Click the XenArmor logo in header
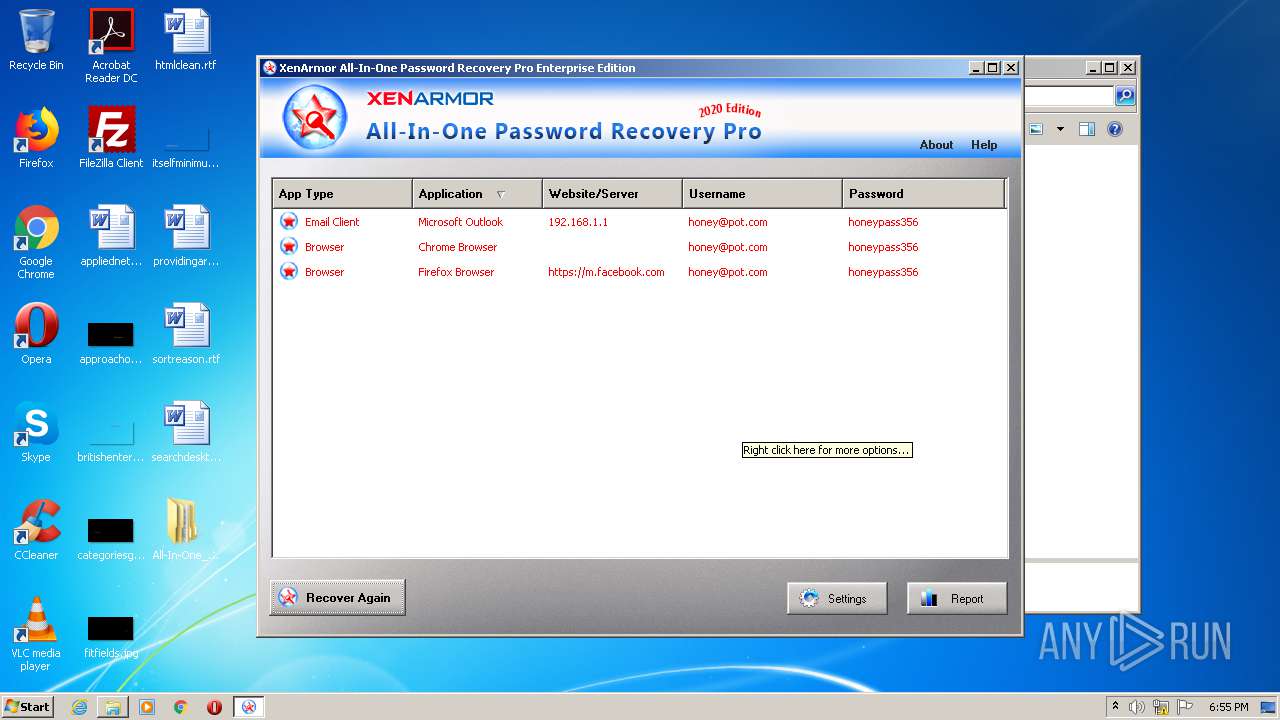The width and height of the screenshot is (1280, 720). click(x=315, y=118)
